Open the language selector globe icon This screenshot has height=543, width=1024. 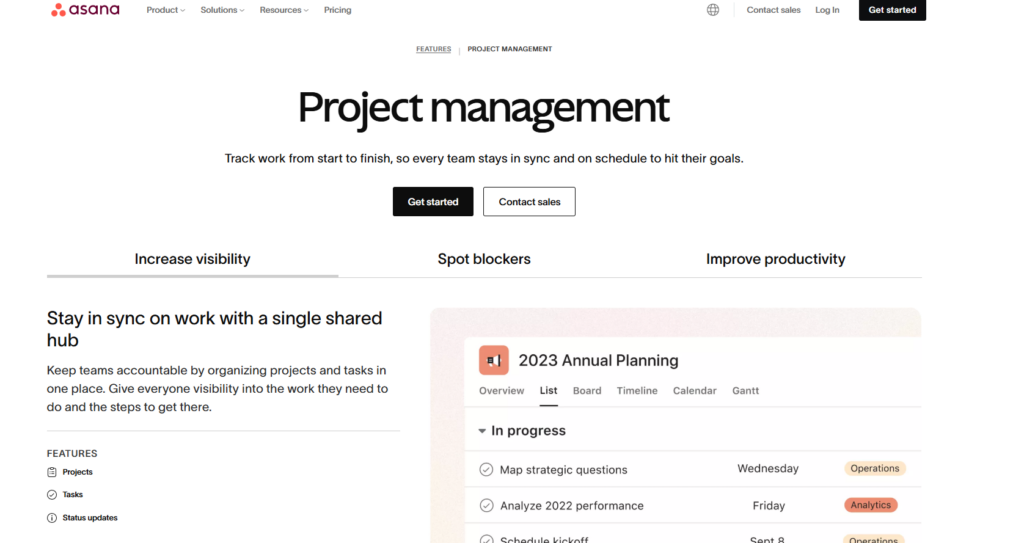[x=713, y=10]
